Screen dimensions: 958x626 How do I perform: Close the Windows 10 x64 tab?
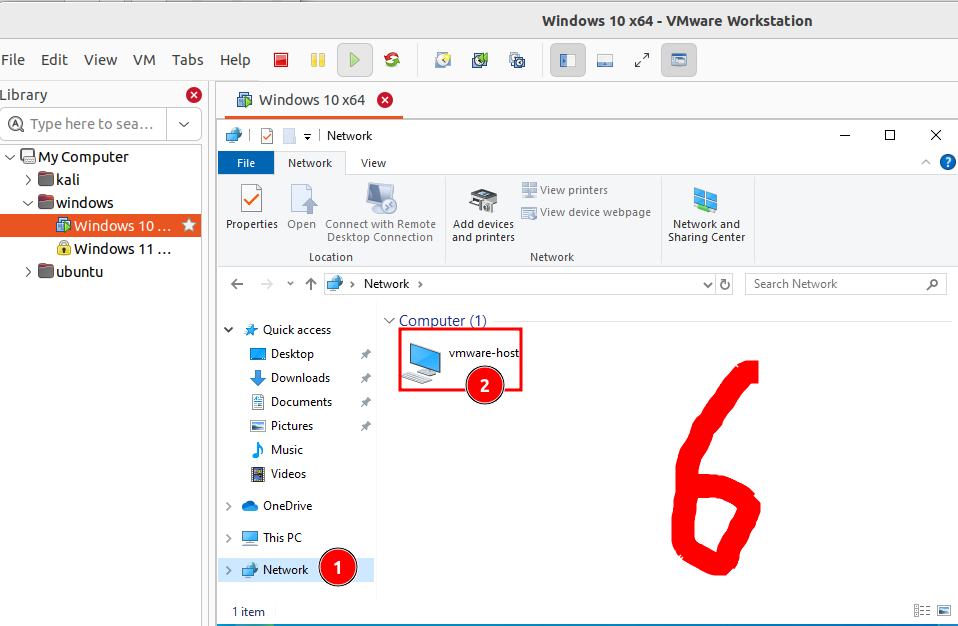[385, 100]
